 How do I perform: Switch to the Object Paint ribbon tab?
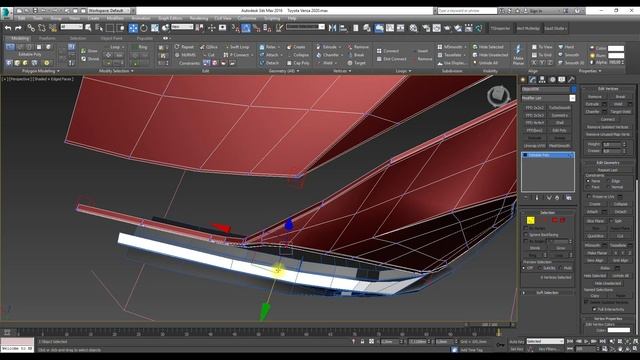[111, 38]
